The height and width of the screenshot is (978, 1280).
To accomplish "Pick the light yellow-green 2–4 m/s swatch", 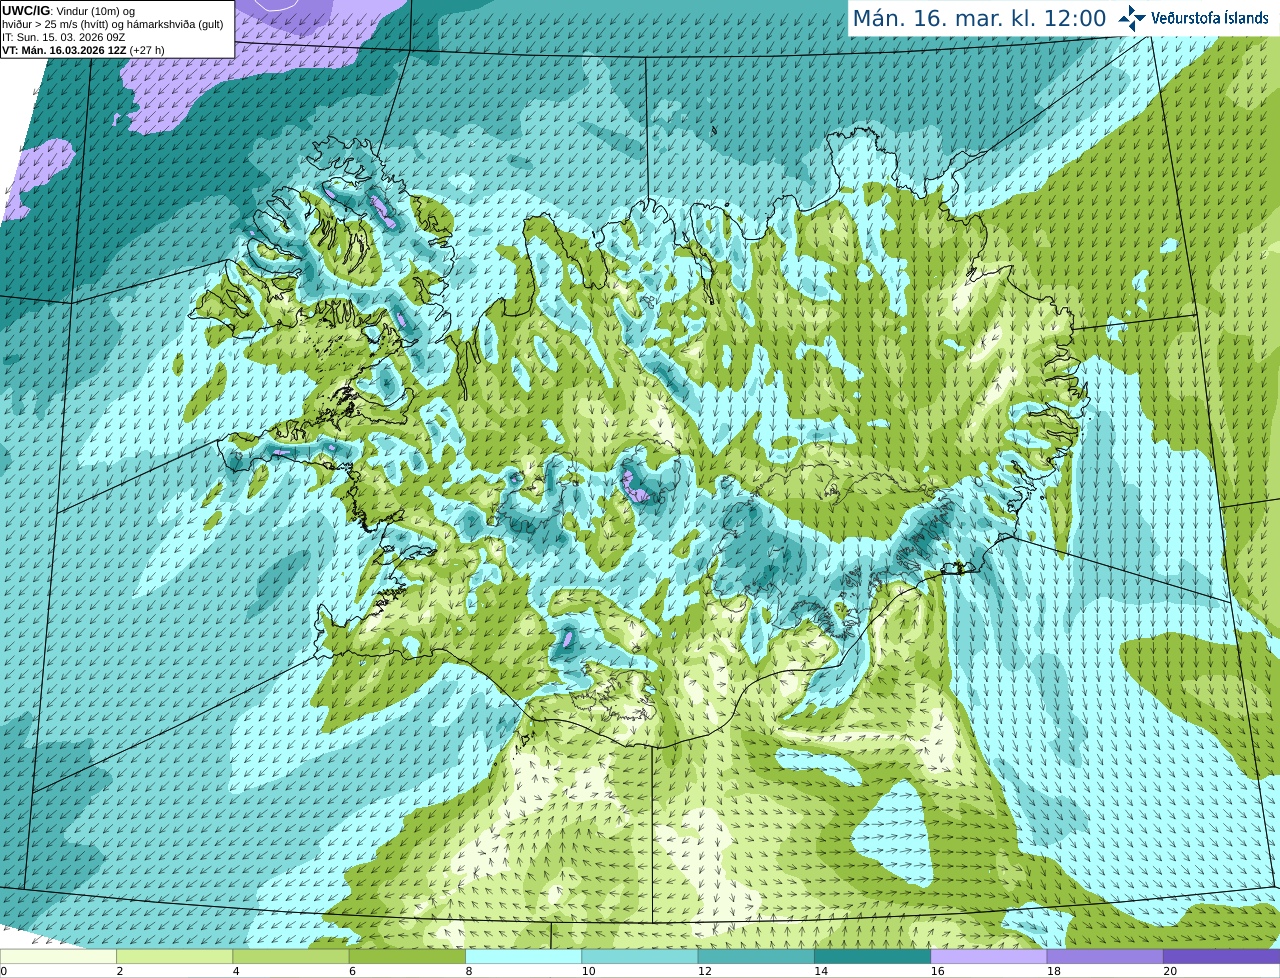I will [174, 956].
